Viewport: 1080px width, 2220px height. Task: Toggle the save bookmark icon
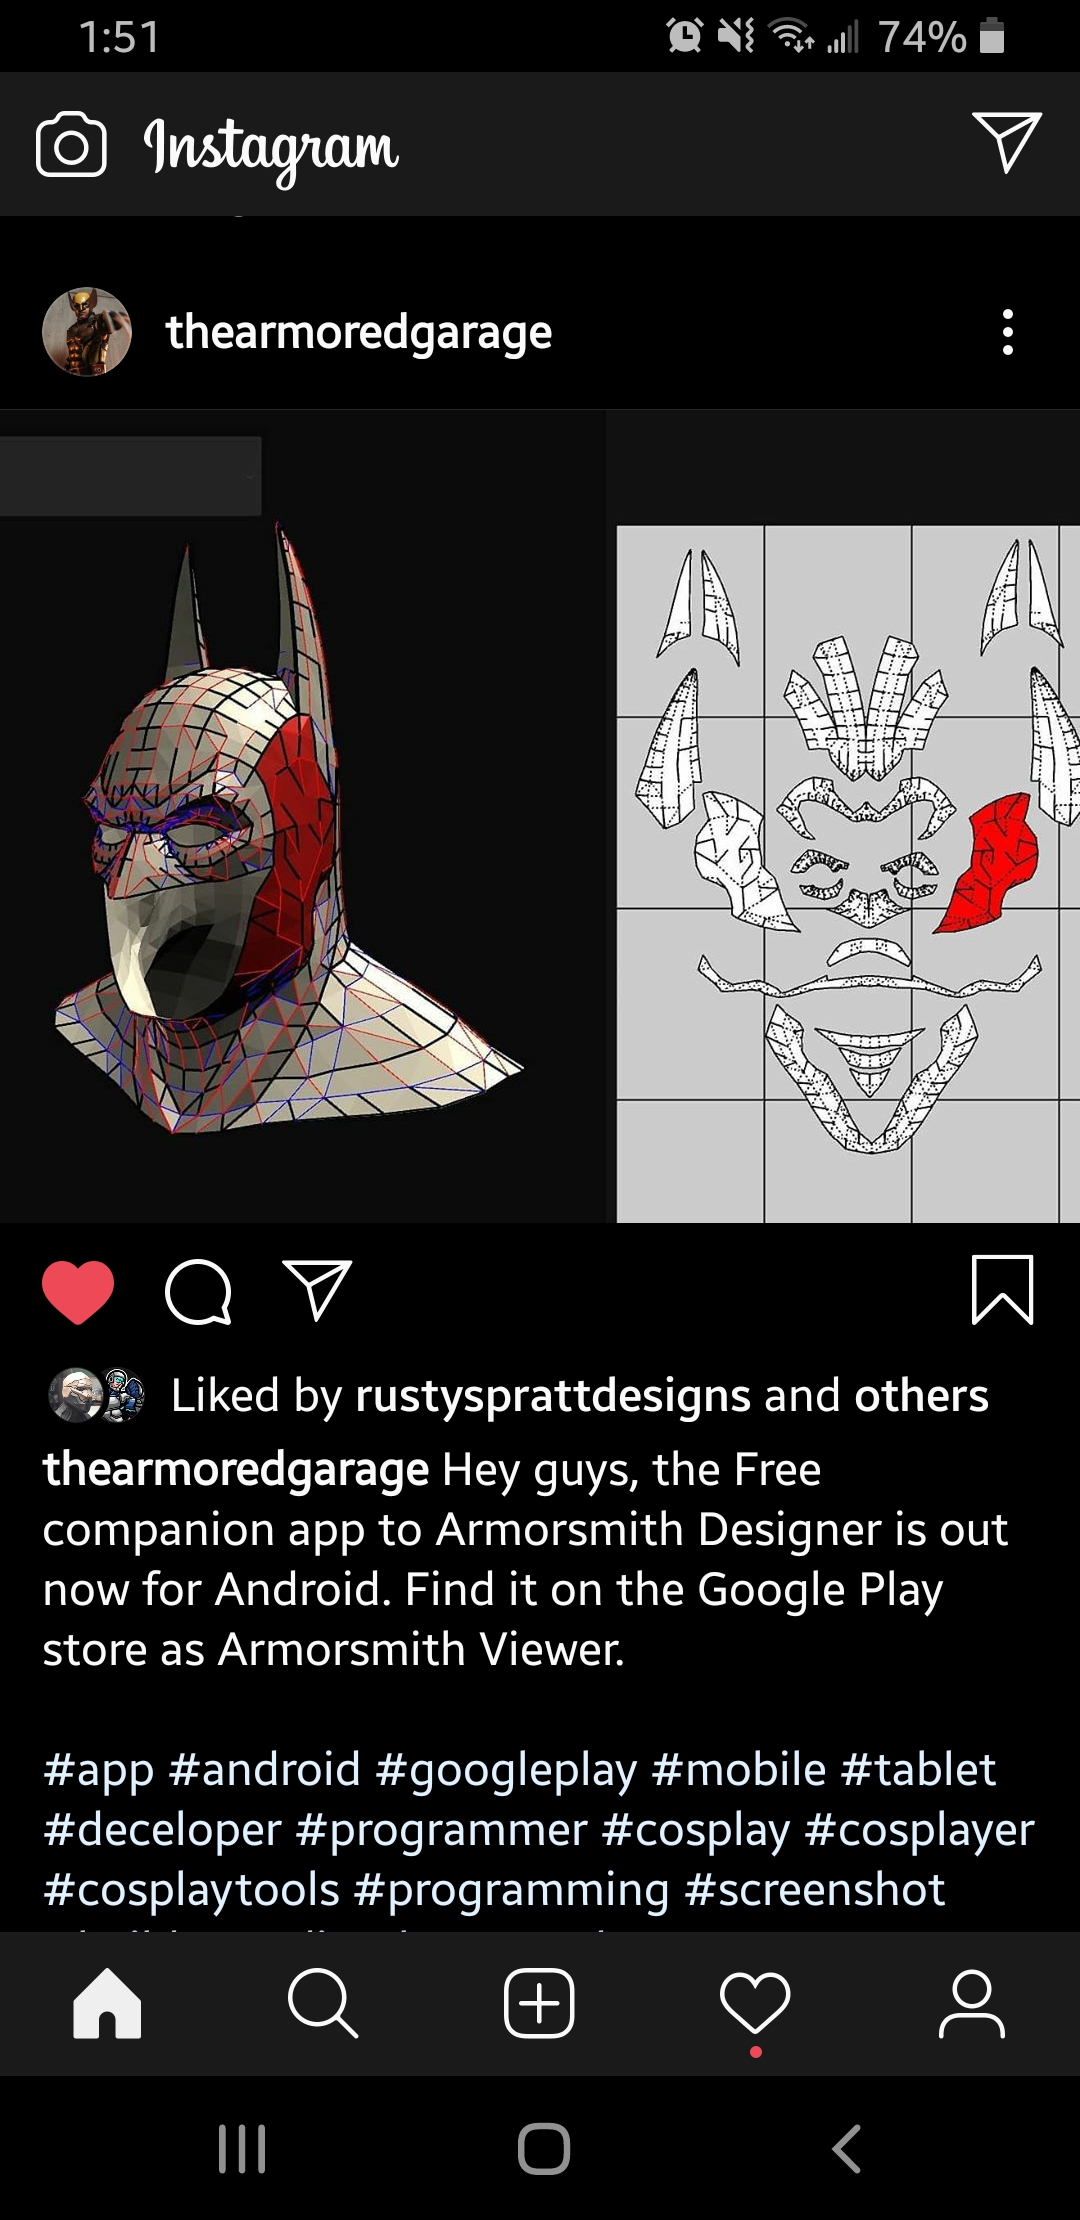tap(1002, 1290)
